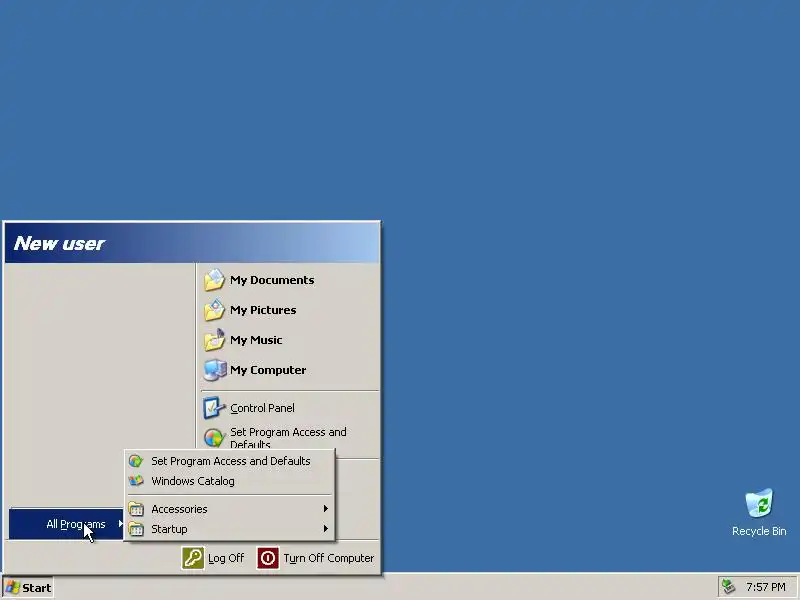Expand the Accessories submenu arrow
The image size is (800, 600).
326,509
